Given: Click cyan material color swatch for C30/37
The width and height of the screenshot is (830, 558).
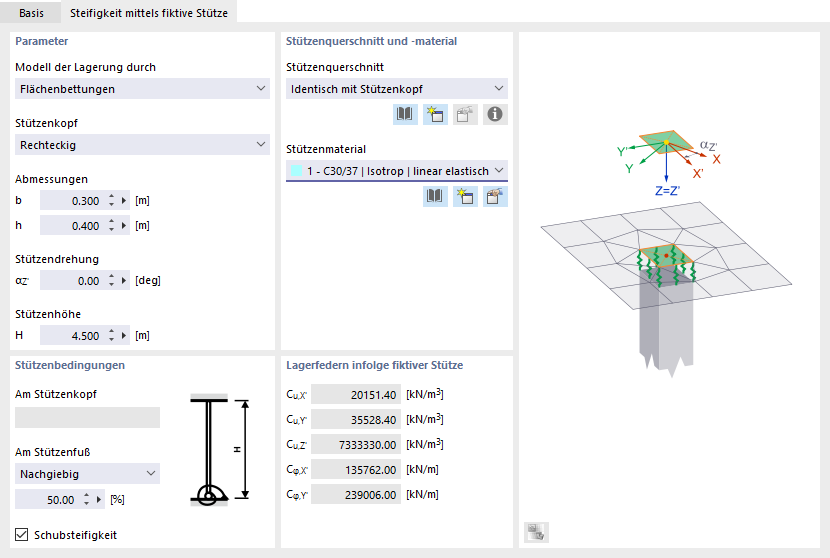Looking at the screenshot, I should coord(296,170).
